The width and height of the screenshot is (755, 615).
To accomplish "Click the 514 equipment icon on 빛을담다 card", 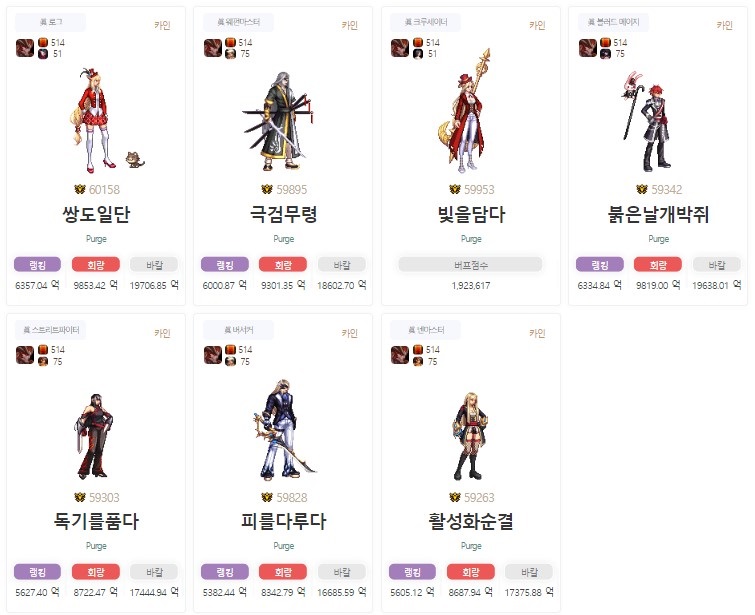I will tap(418, 42).
